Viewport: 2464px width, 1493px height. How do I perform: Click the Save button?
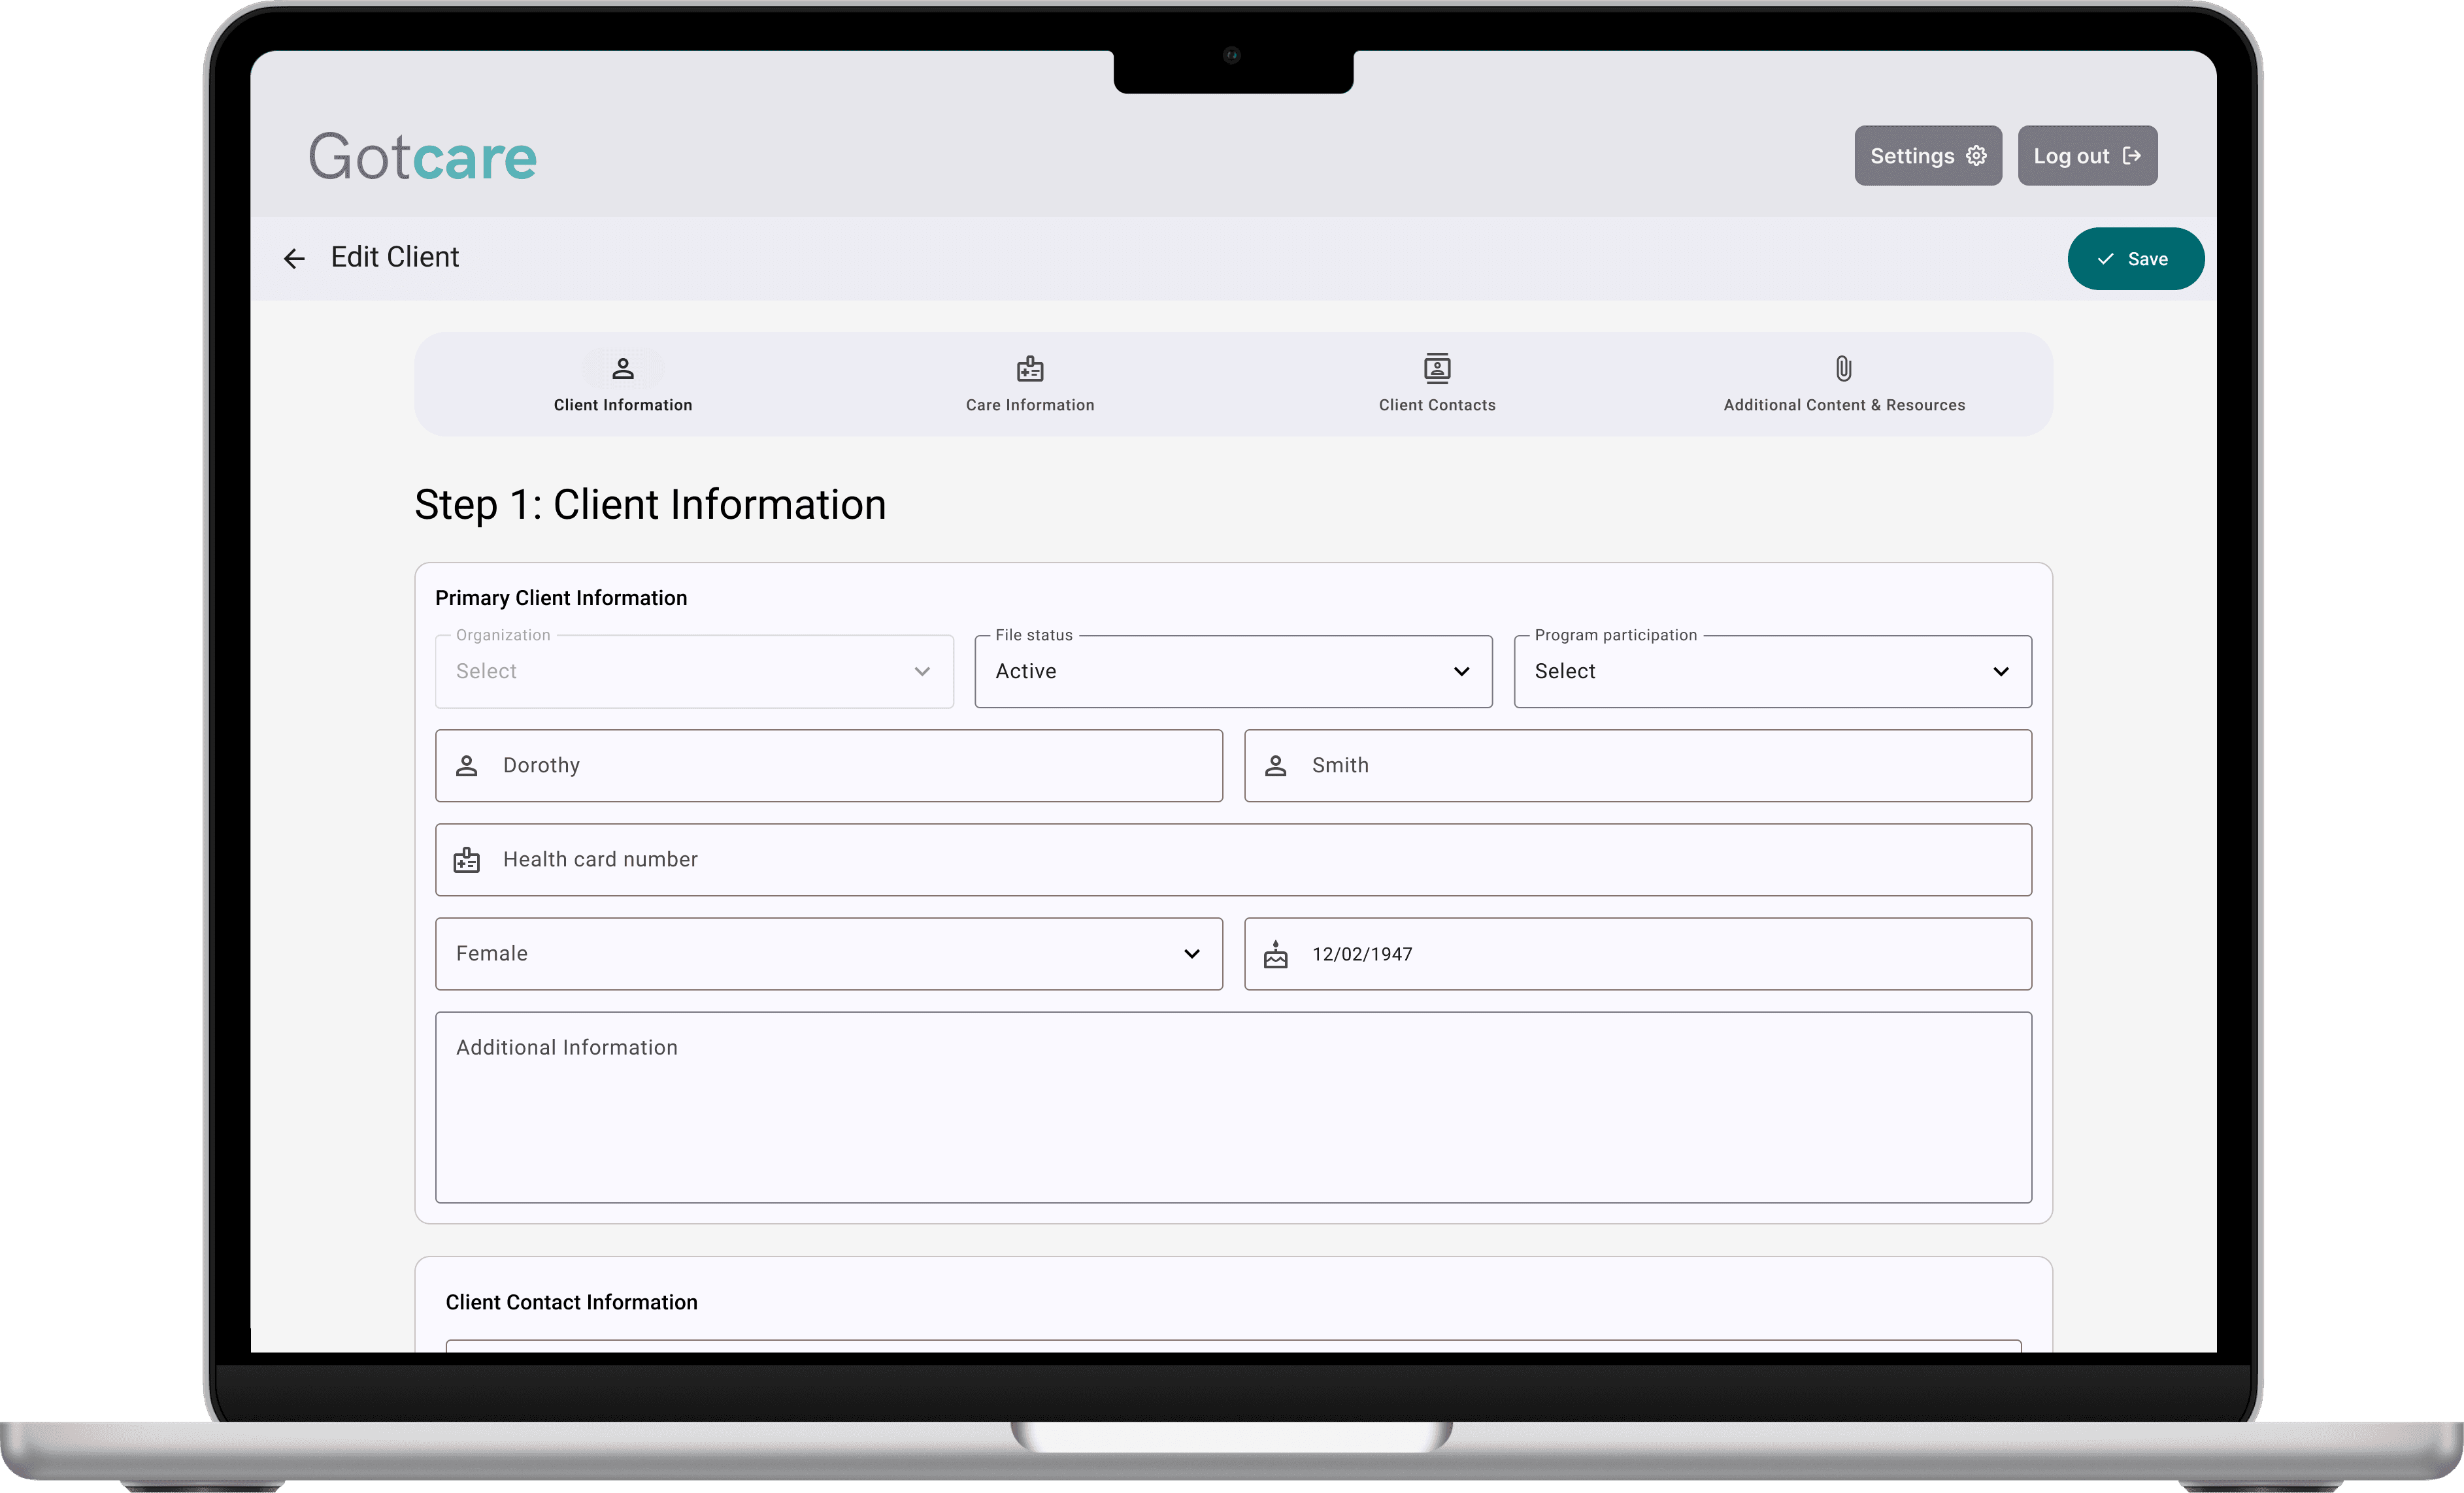click(2136, 259)
